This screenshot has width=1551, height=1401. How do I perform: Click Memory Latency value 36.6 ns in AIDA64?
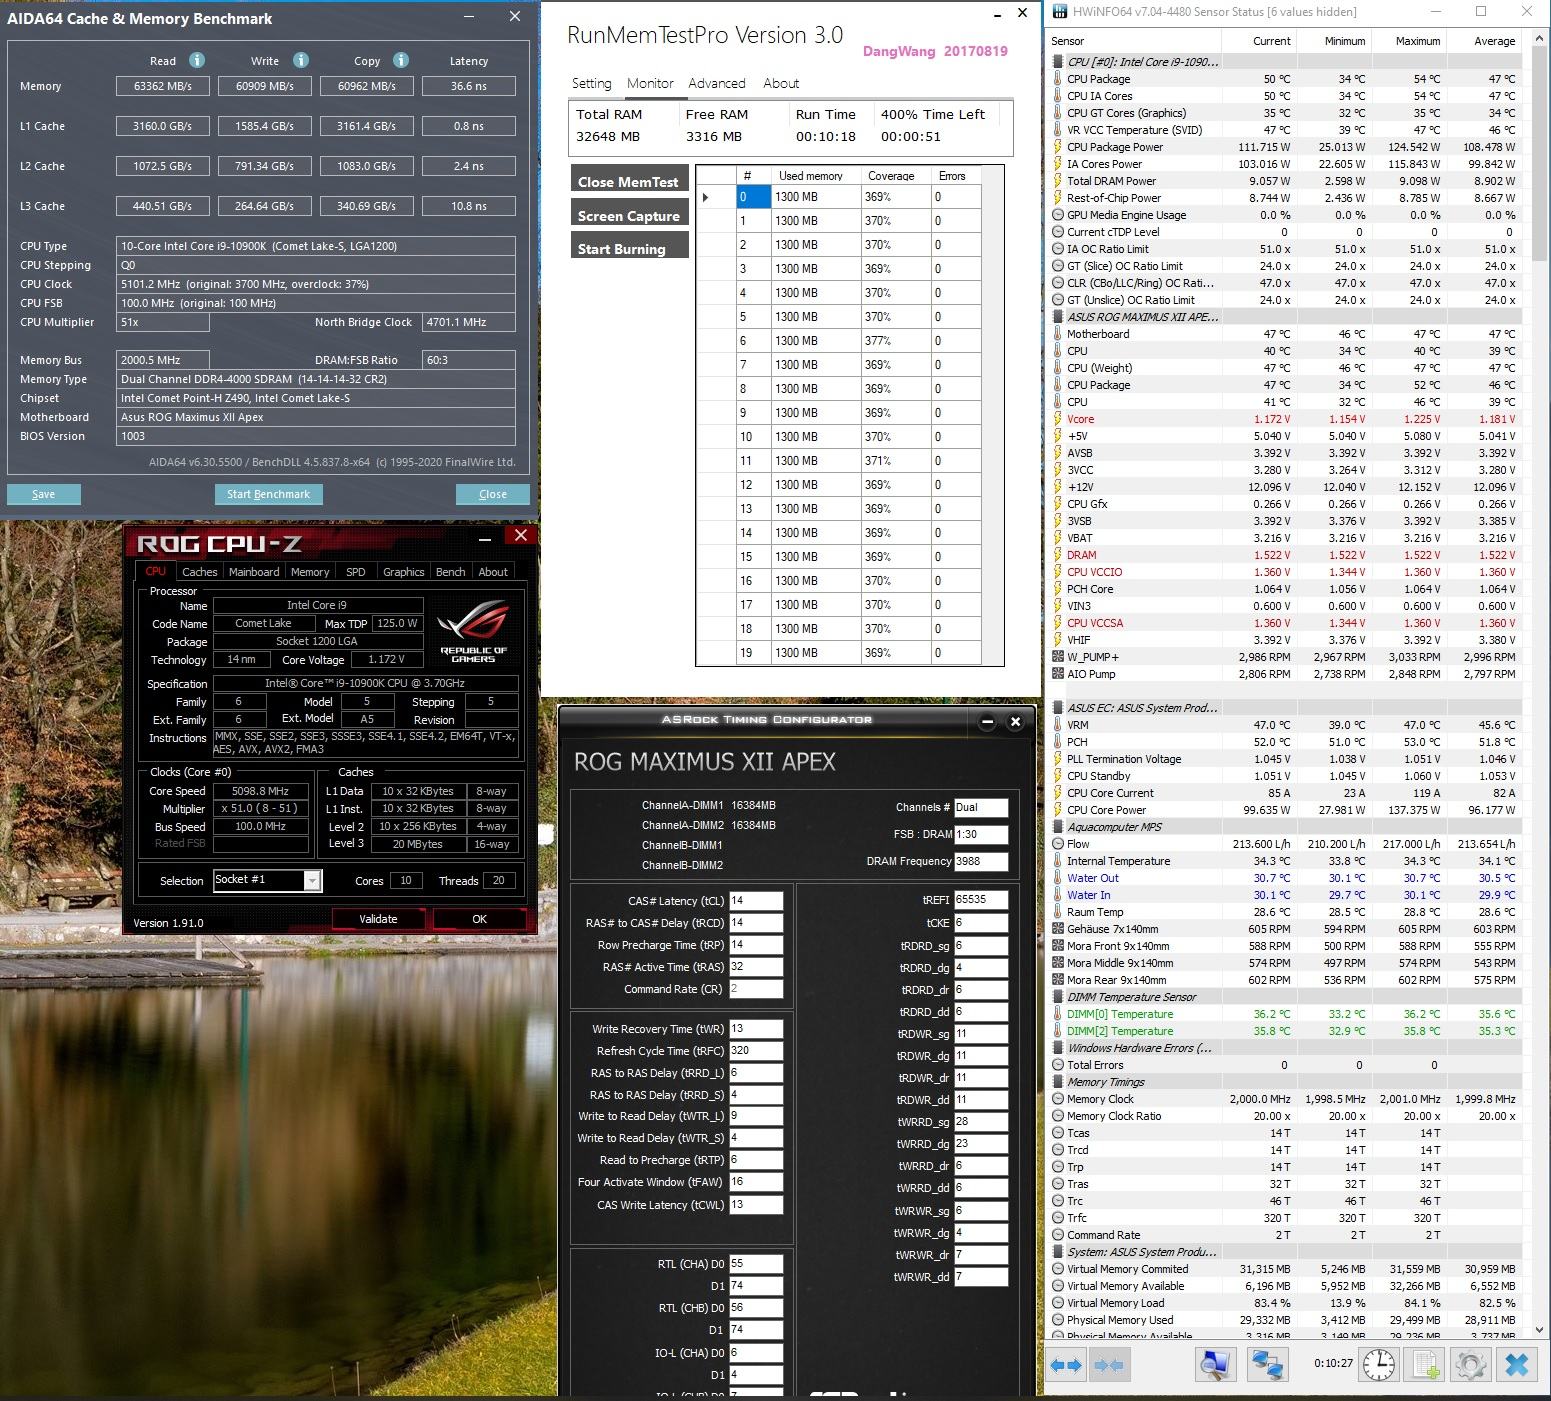coord(469,86)
